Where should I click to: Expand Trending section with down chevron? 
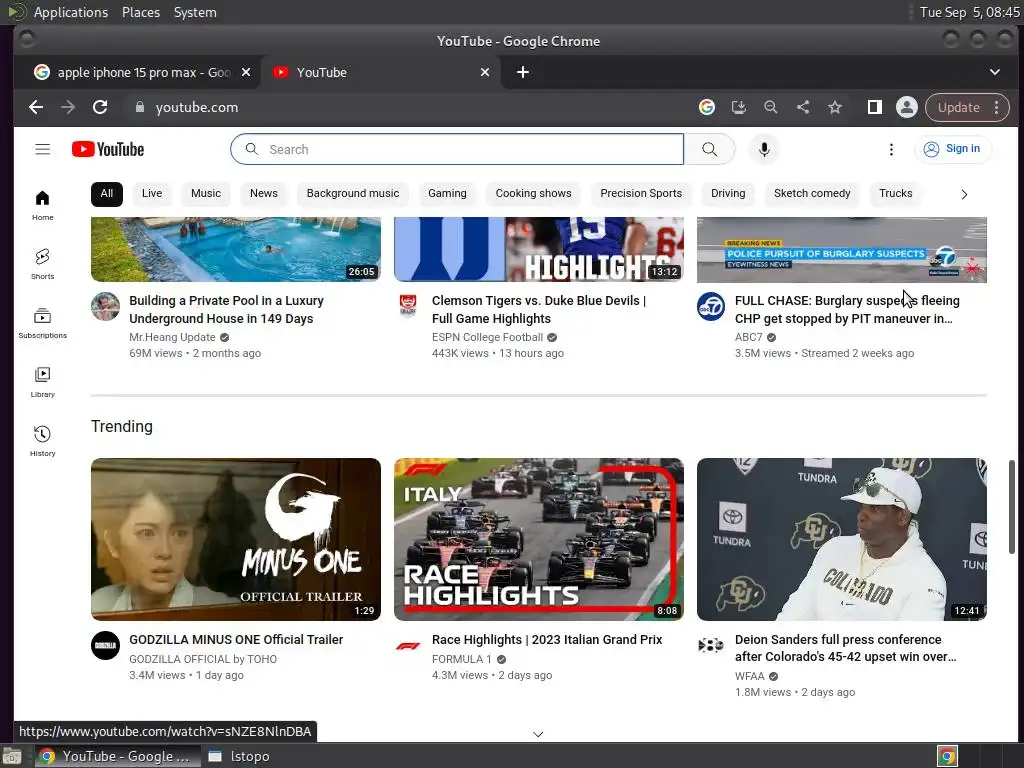(538, 734)
